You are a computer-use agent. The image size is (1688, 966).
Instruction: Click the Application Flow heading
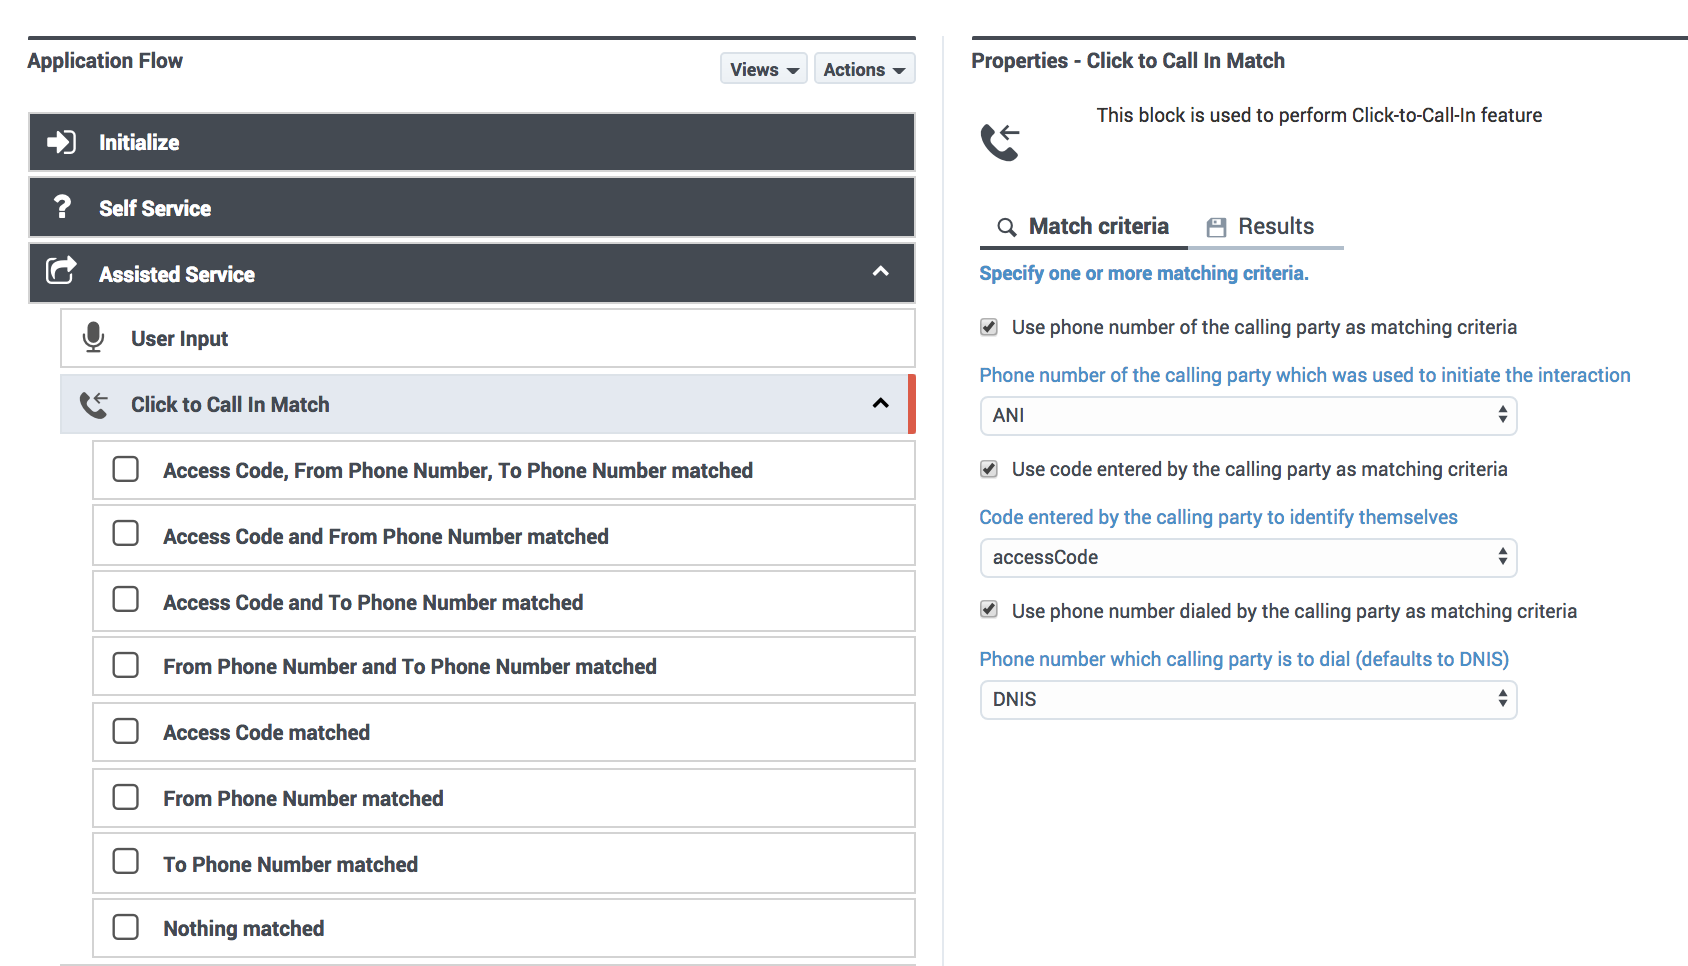105,61
